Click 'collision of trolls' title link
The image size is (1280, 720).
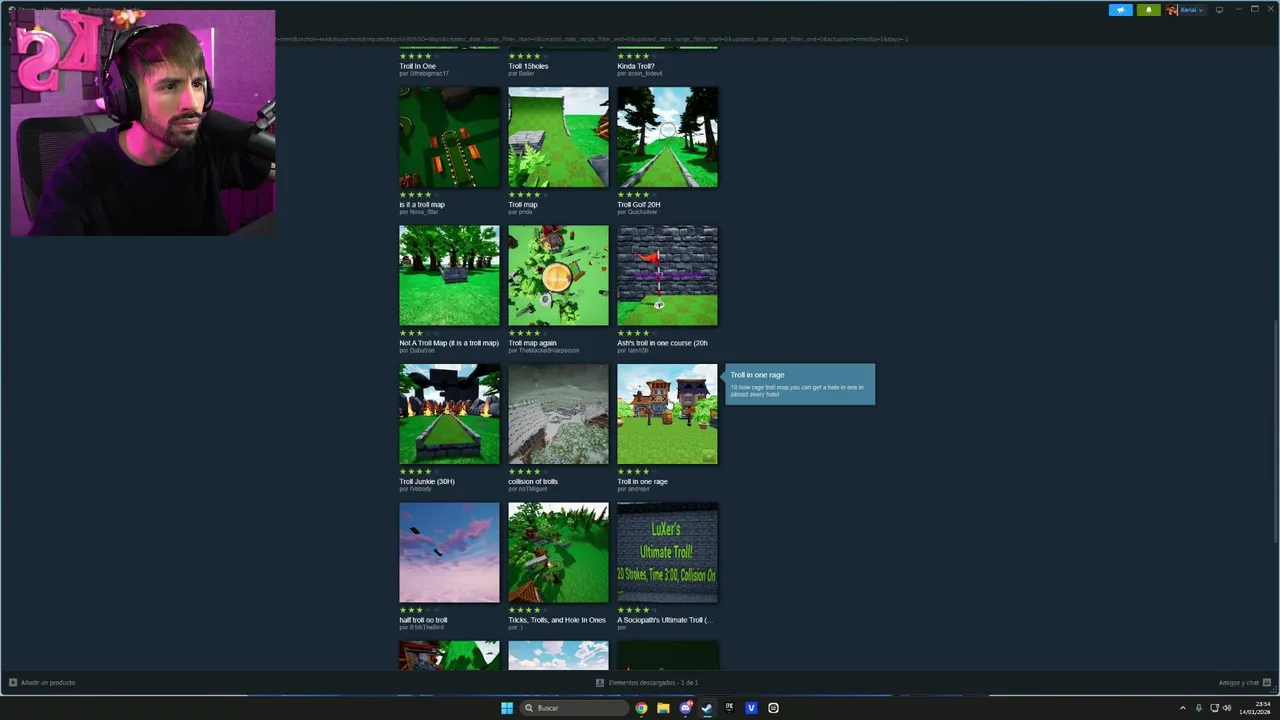click(533, 481)
